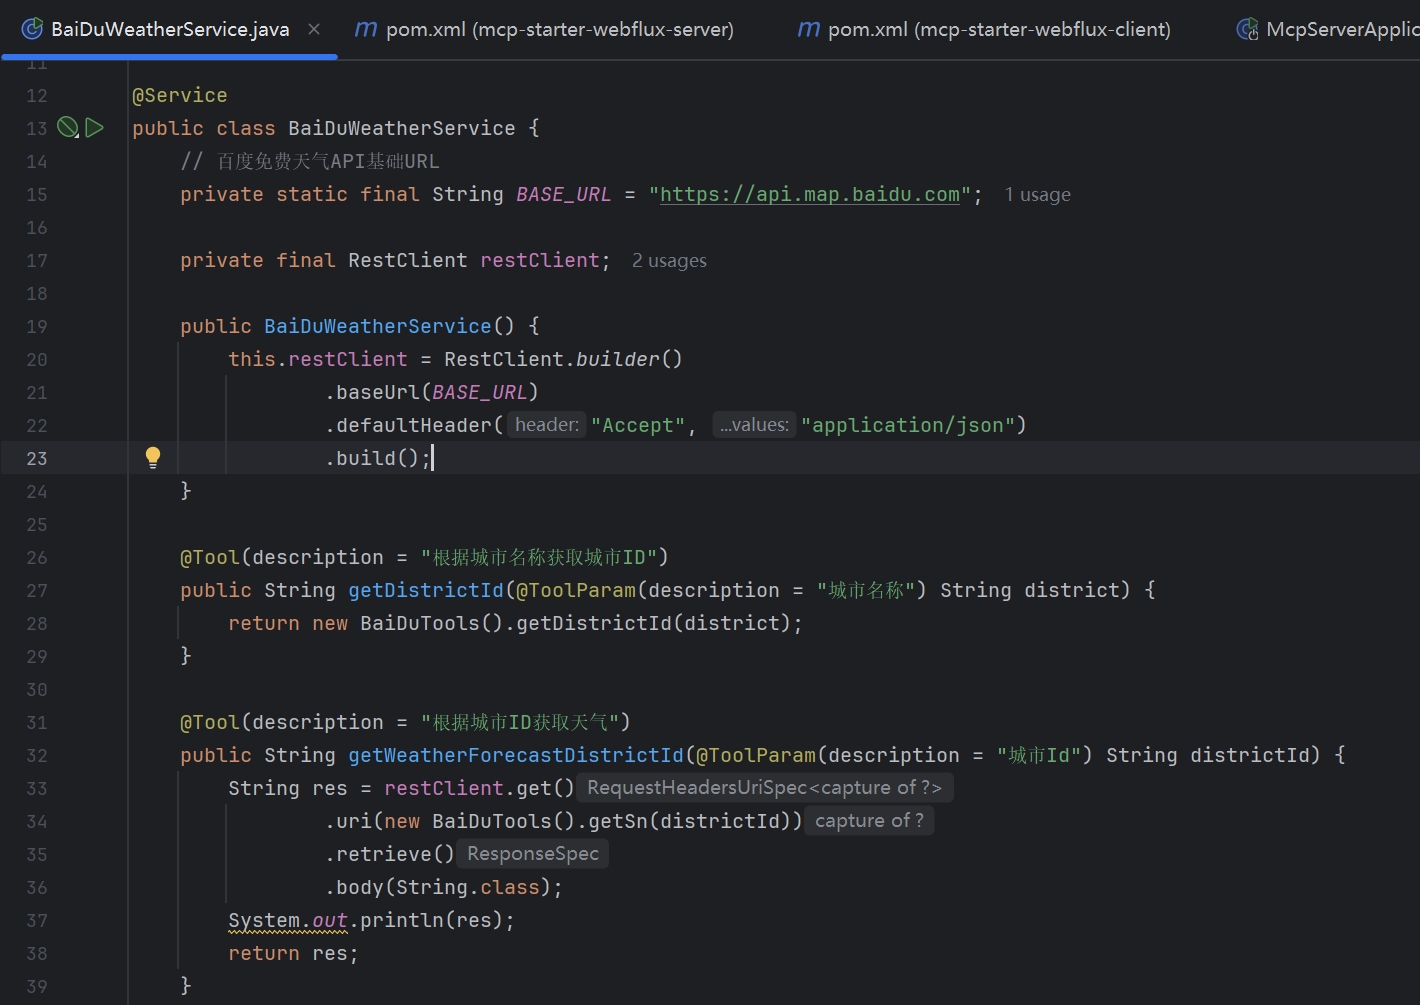Click 'return res;' on line 38
The width and height of the screenshot is (1420, 1005).
point(294,953)
